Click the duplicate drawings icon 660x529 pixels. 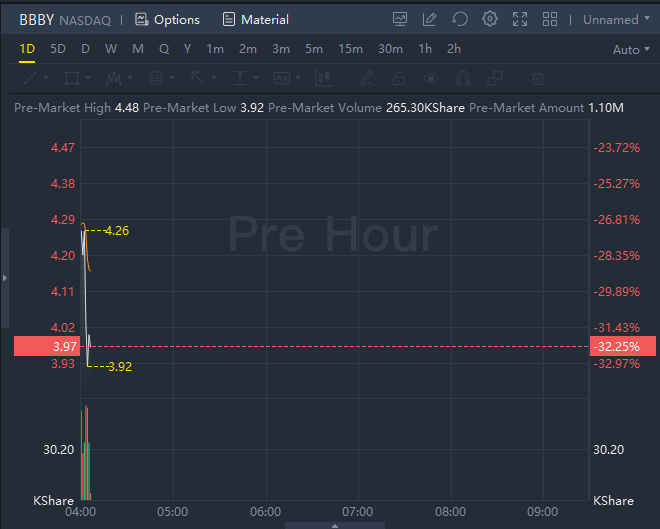(495, 78)
